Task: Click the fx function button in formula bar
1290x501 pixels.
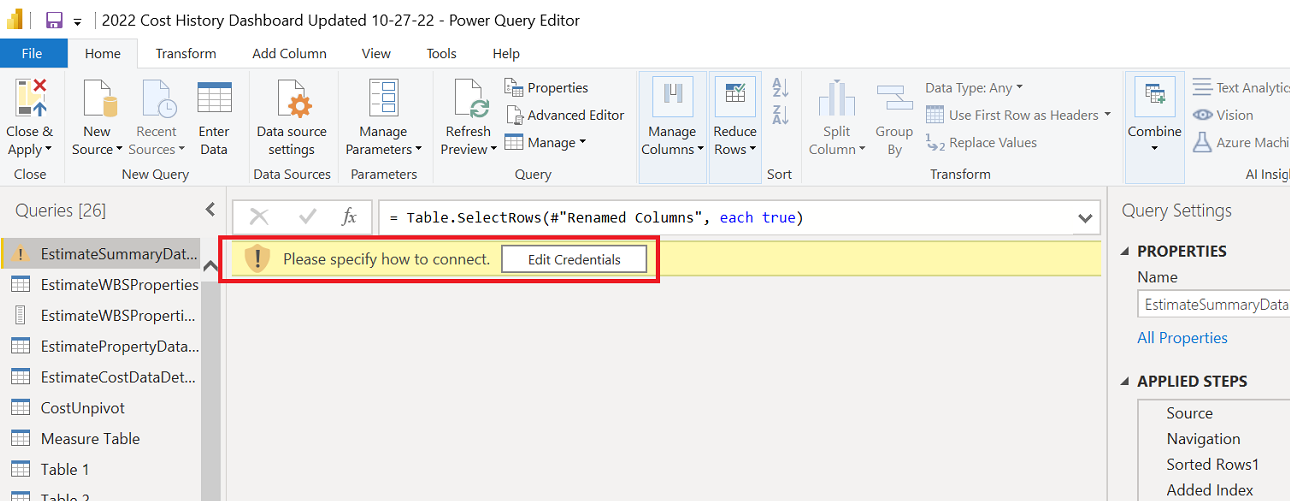Action: click(349, 217)
